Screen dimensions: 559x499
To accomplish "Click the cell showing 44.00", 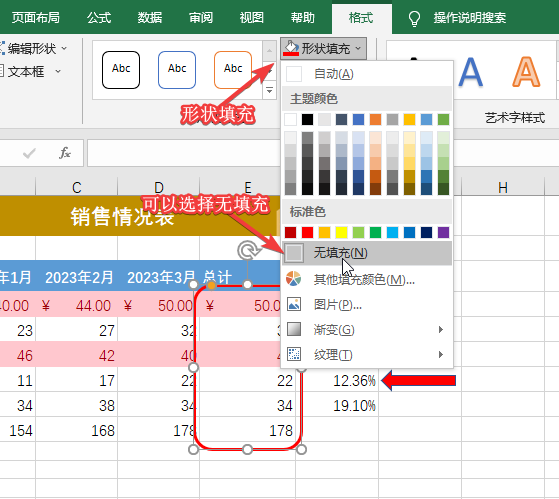I will 76,305.
